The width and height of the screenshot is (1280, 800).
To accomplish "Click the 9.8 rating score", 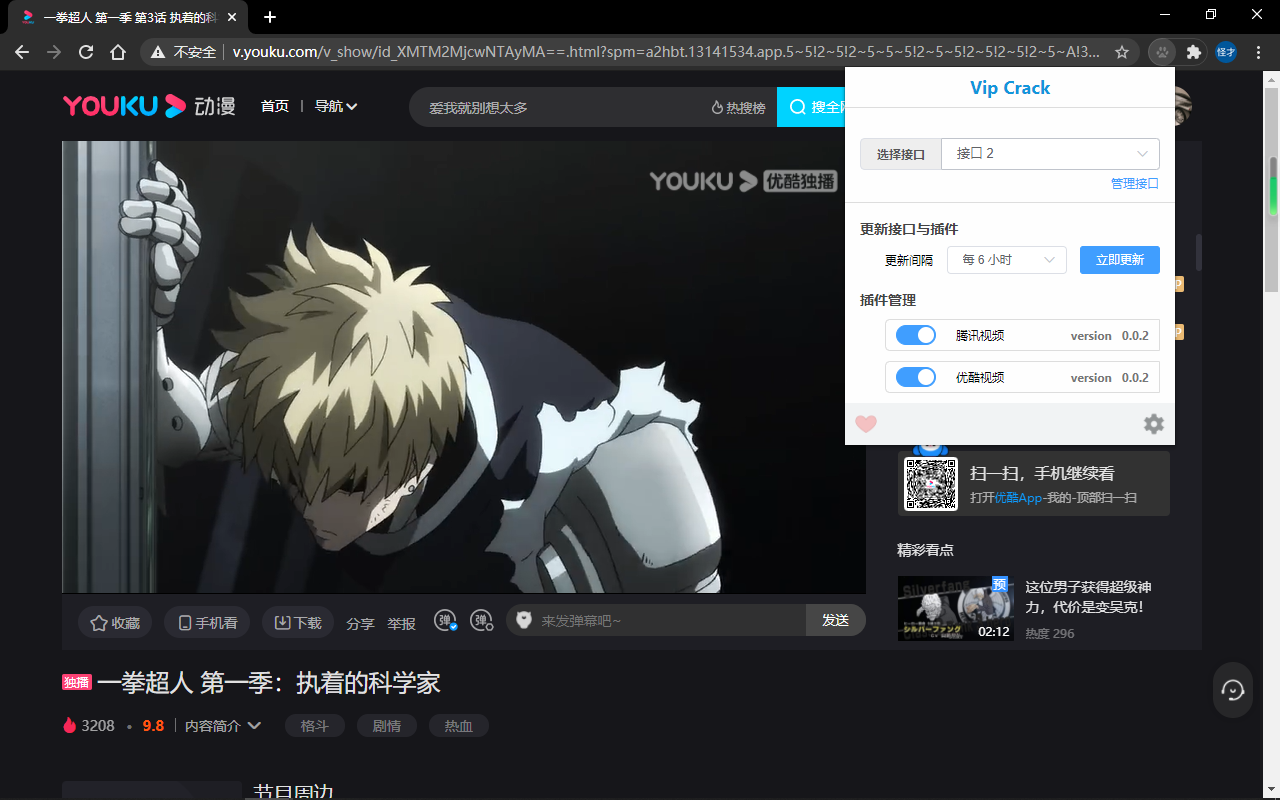I will [153, 726].
